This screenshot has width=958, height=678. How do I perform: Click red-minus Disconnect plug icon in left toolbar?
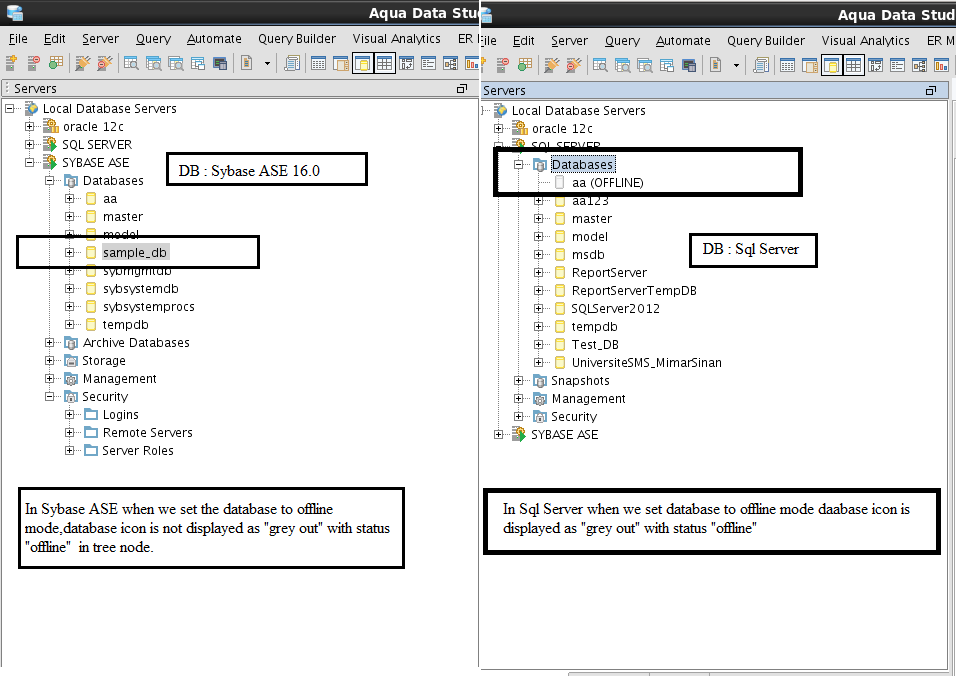[105, 63]
